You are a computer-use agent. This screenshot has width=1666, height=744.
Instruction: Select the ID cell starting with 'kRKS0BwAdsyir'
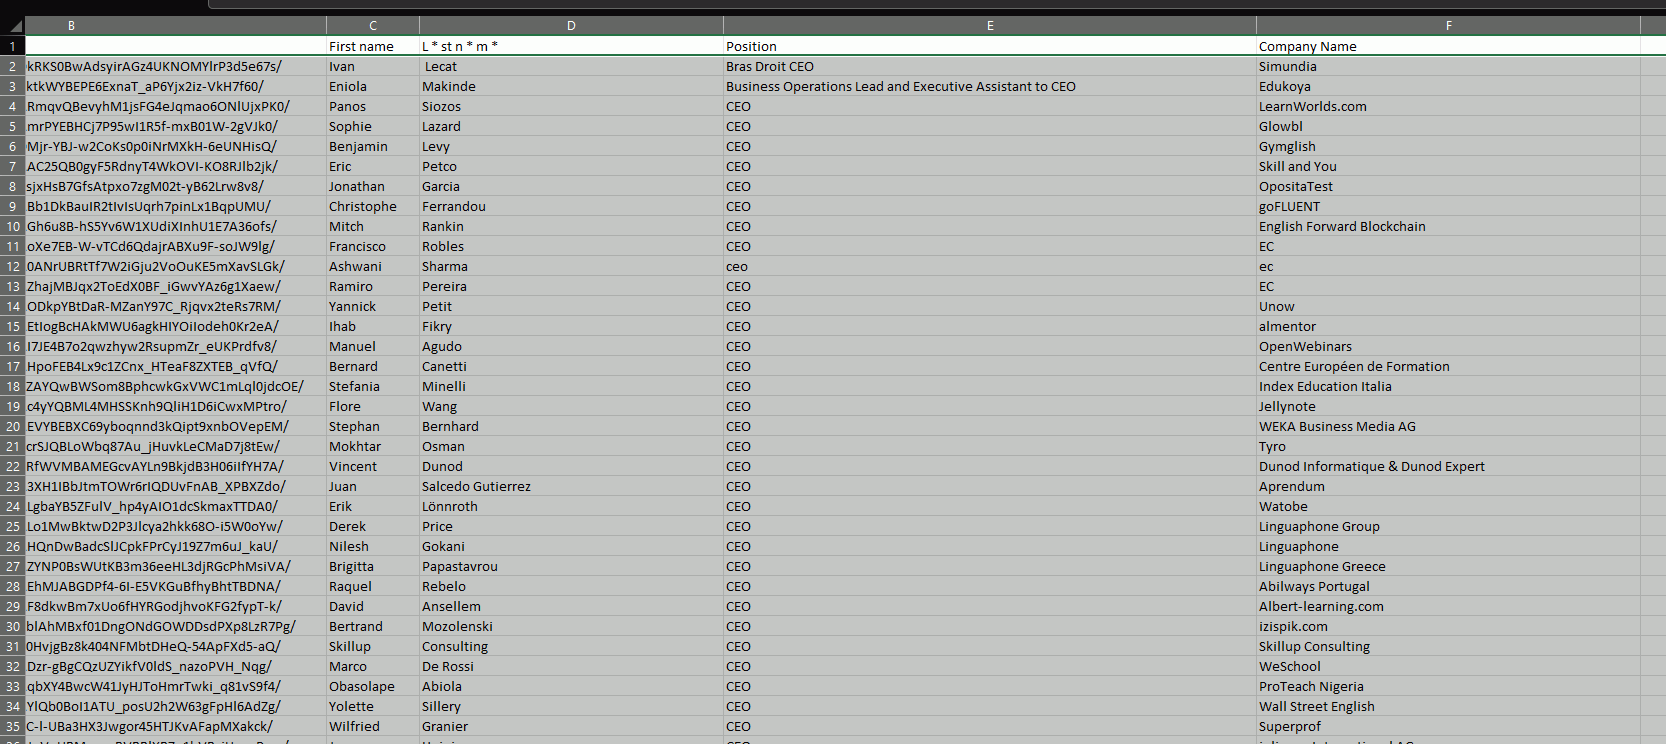coord(175,66)
